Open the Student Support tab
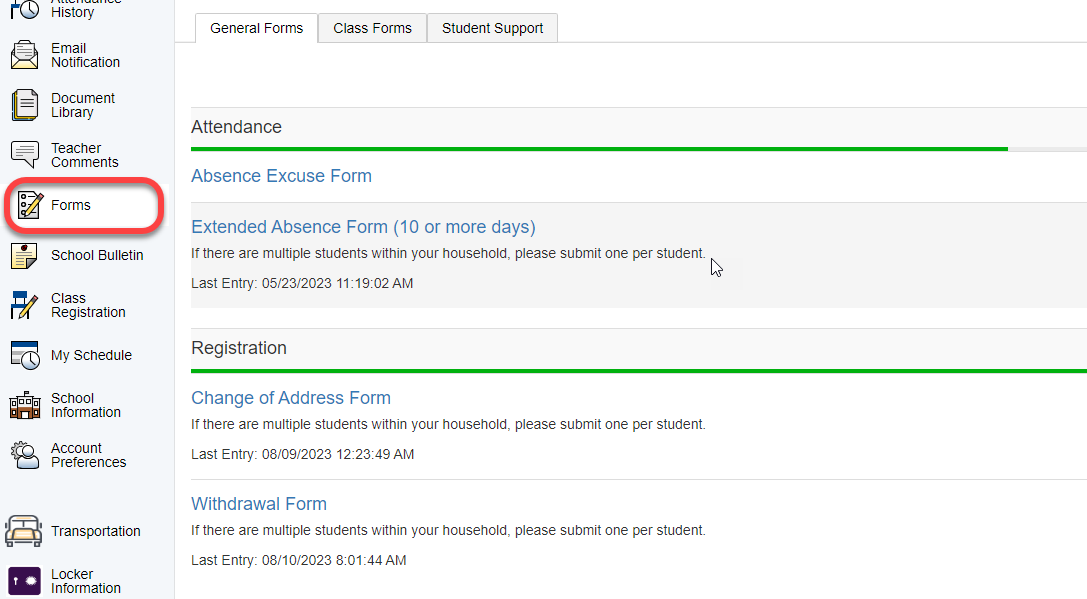The width and height of the screenshot is (1087, 599). pyautogui.click(x=492, y=28)
